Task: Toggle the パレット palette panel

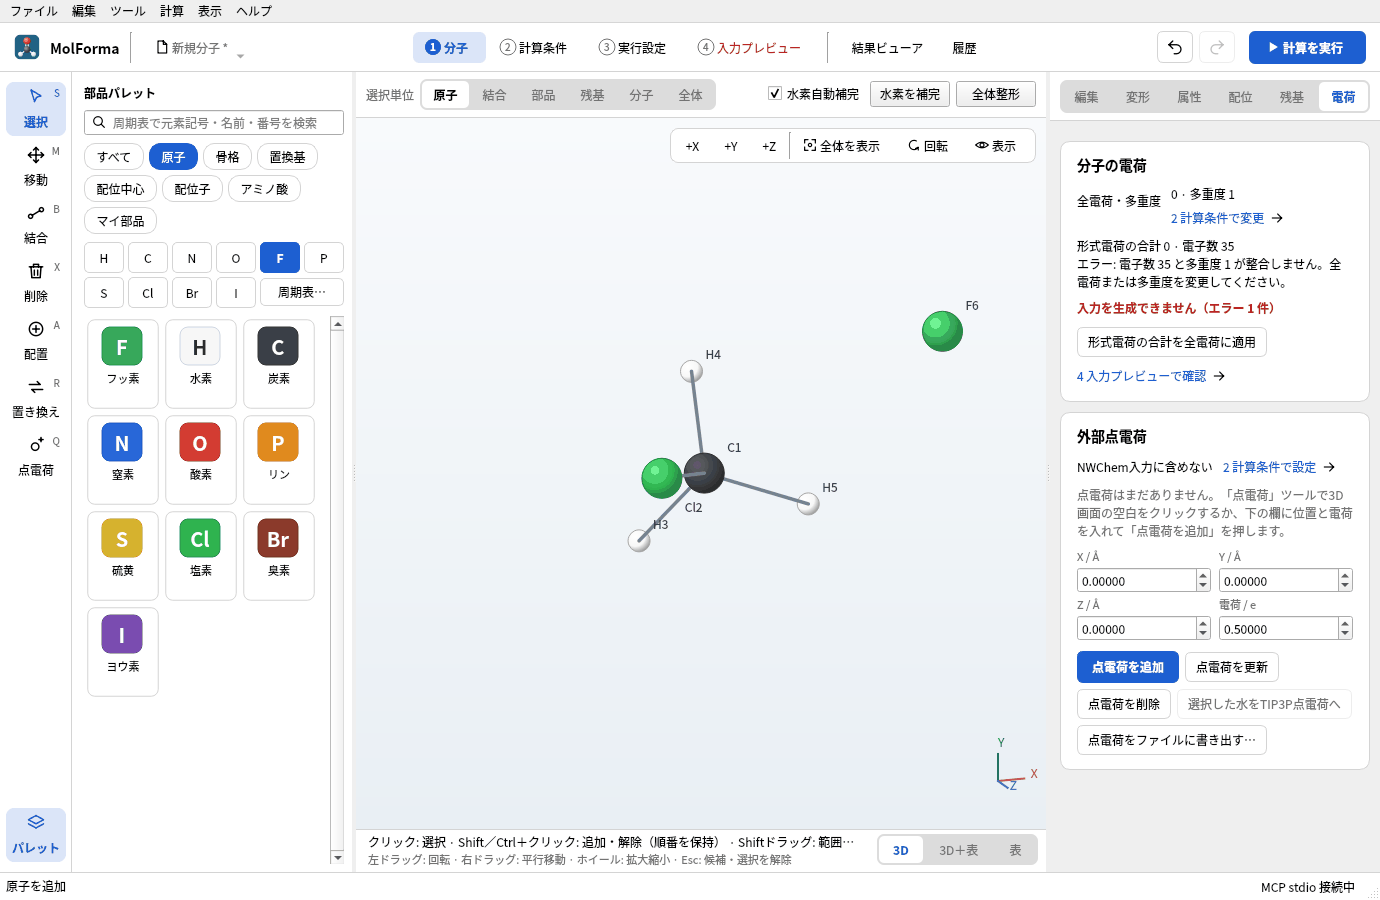Action: [36, 834]
